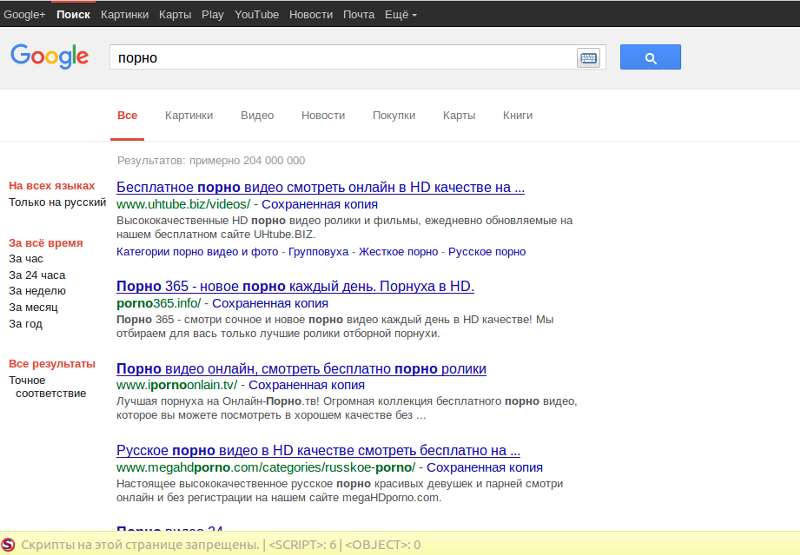Image resolution: width=800 pixels, height=555 pixels.
Task: Open Сохраненная копия for the onlain.tv result
Action: 306,385
